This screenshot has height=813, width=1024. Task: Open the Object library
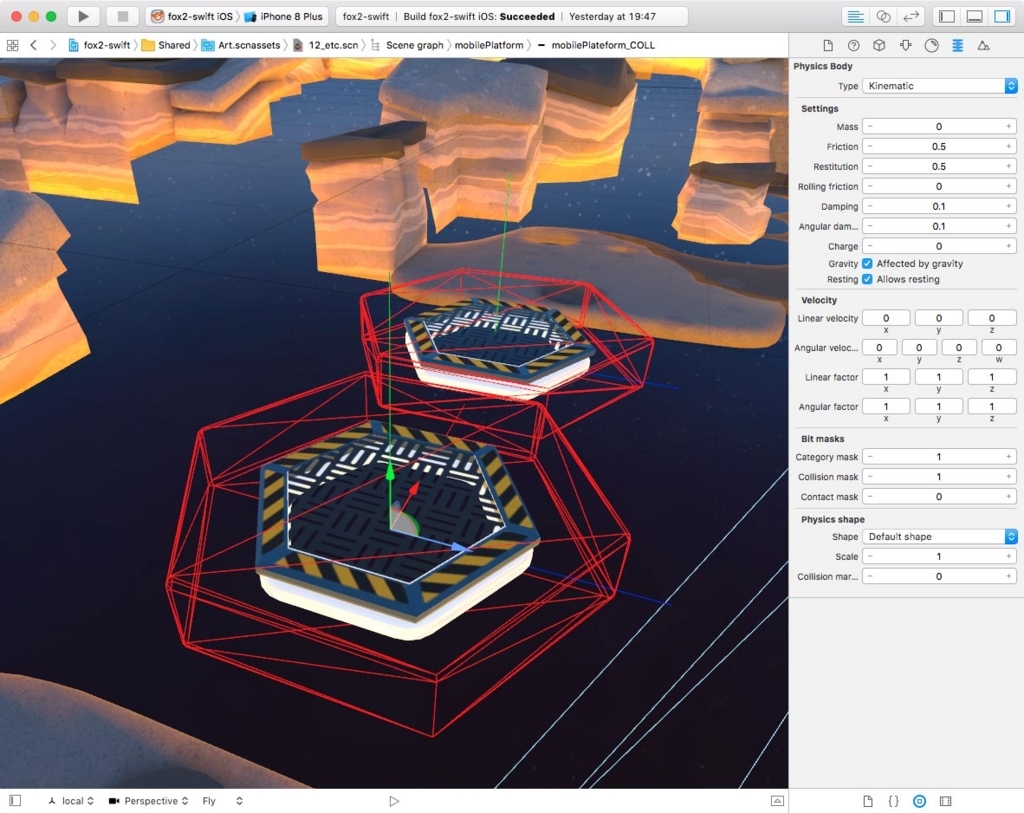[919, 801]
